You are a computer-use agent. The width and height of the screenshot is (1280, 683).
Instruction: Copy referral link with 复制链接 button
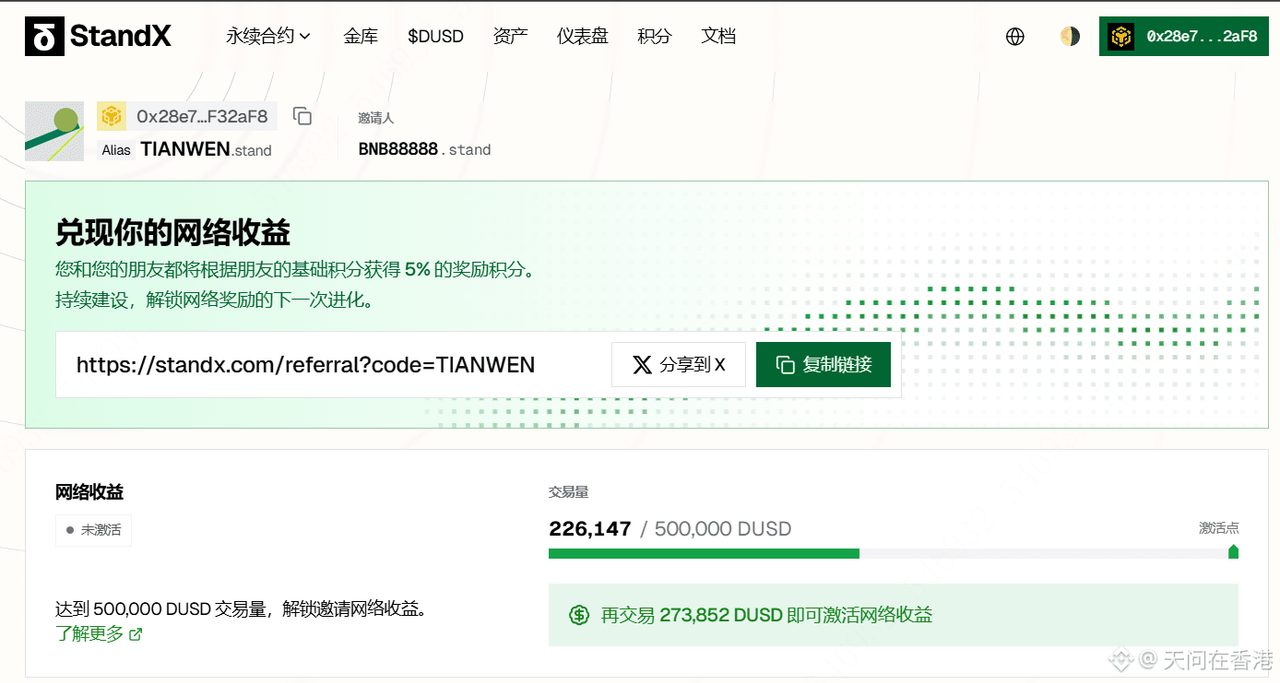tap(823, 365)
